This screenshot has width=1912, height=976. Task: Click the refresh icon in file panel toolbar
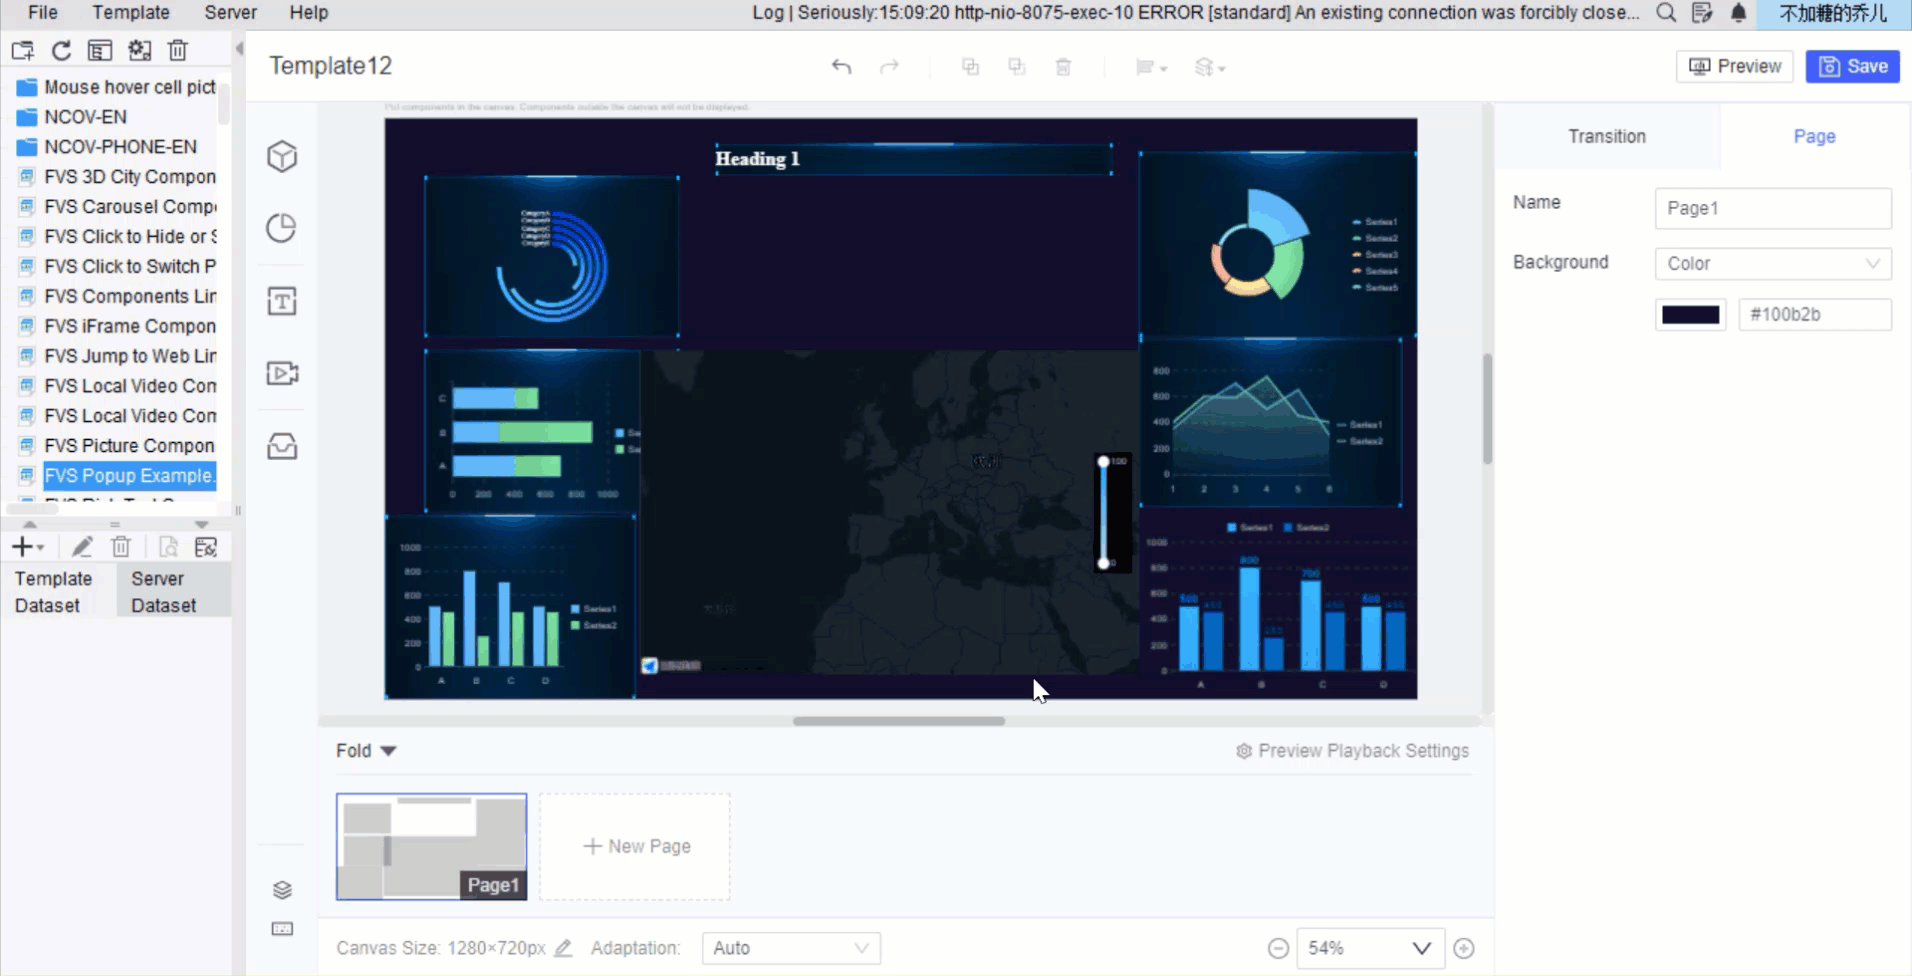tap(61, 50)
